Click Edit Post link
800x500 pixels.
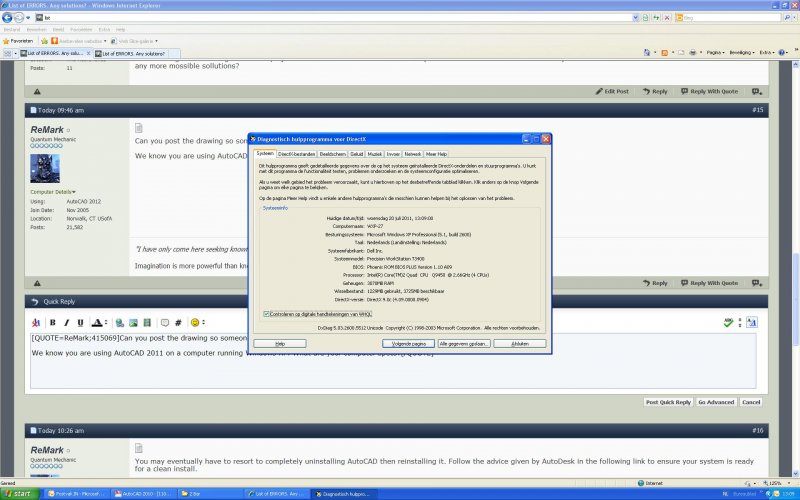point(612,91)
